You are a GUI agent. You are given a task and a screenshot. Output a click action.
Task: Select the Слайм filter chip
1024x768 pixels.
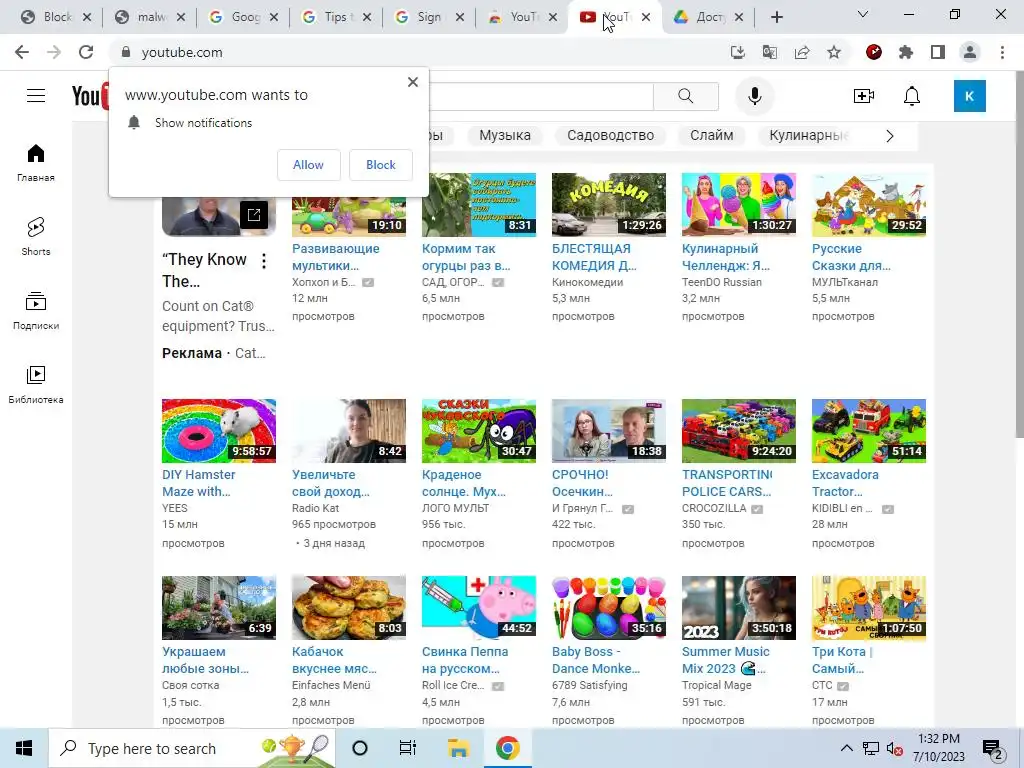[x=712, y=135]
